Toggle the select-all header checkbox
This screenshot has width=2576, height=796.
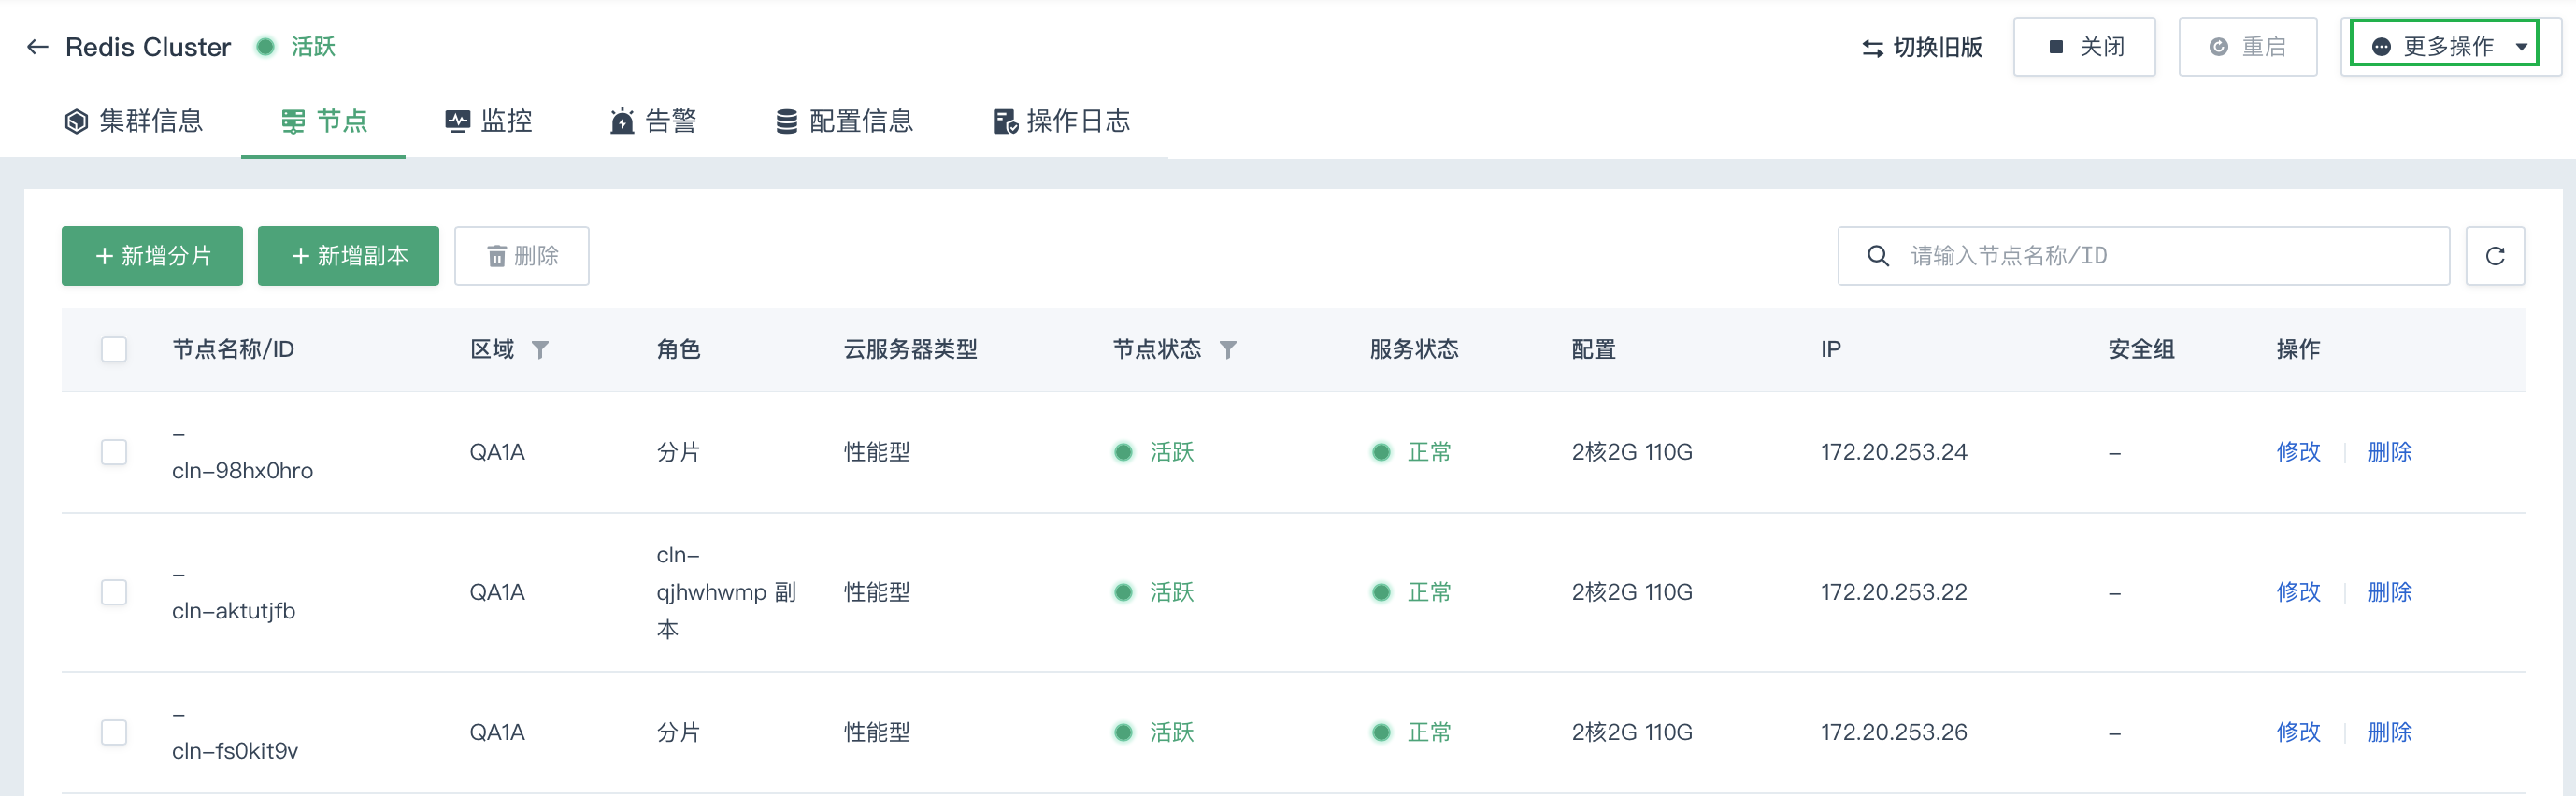114,350
